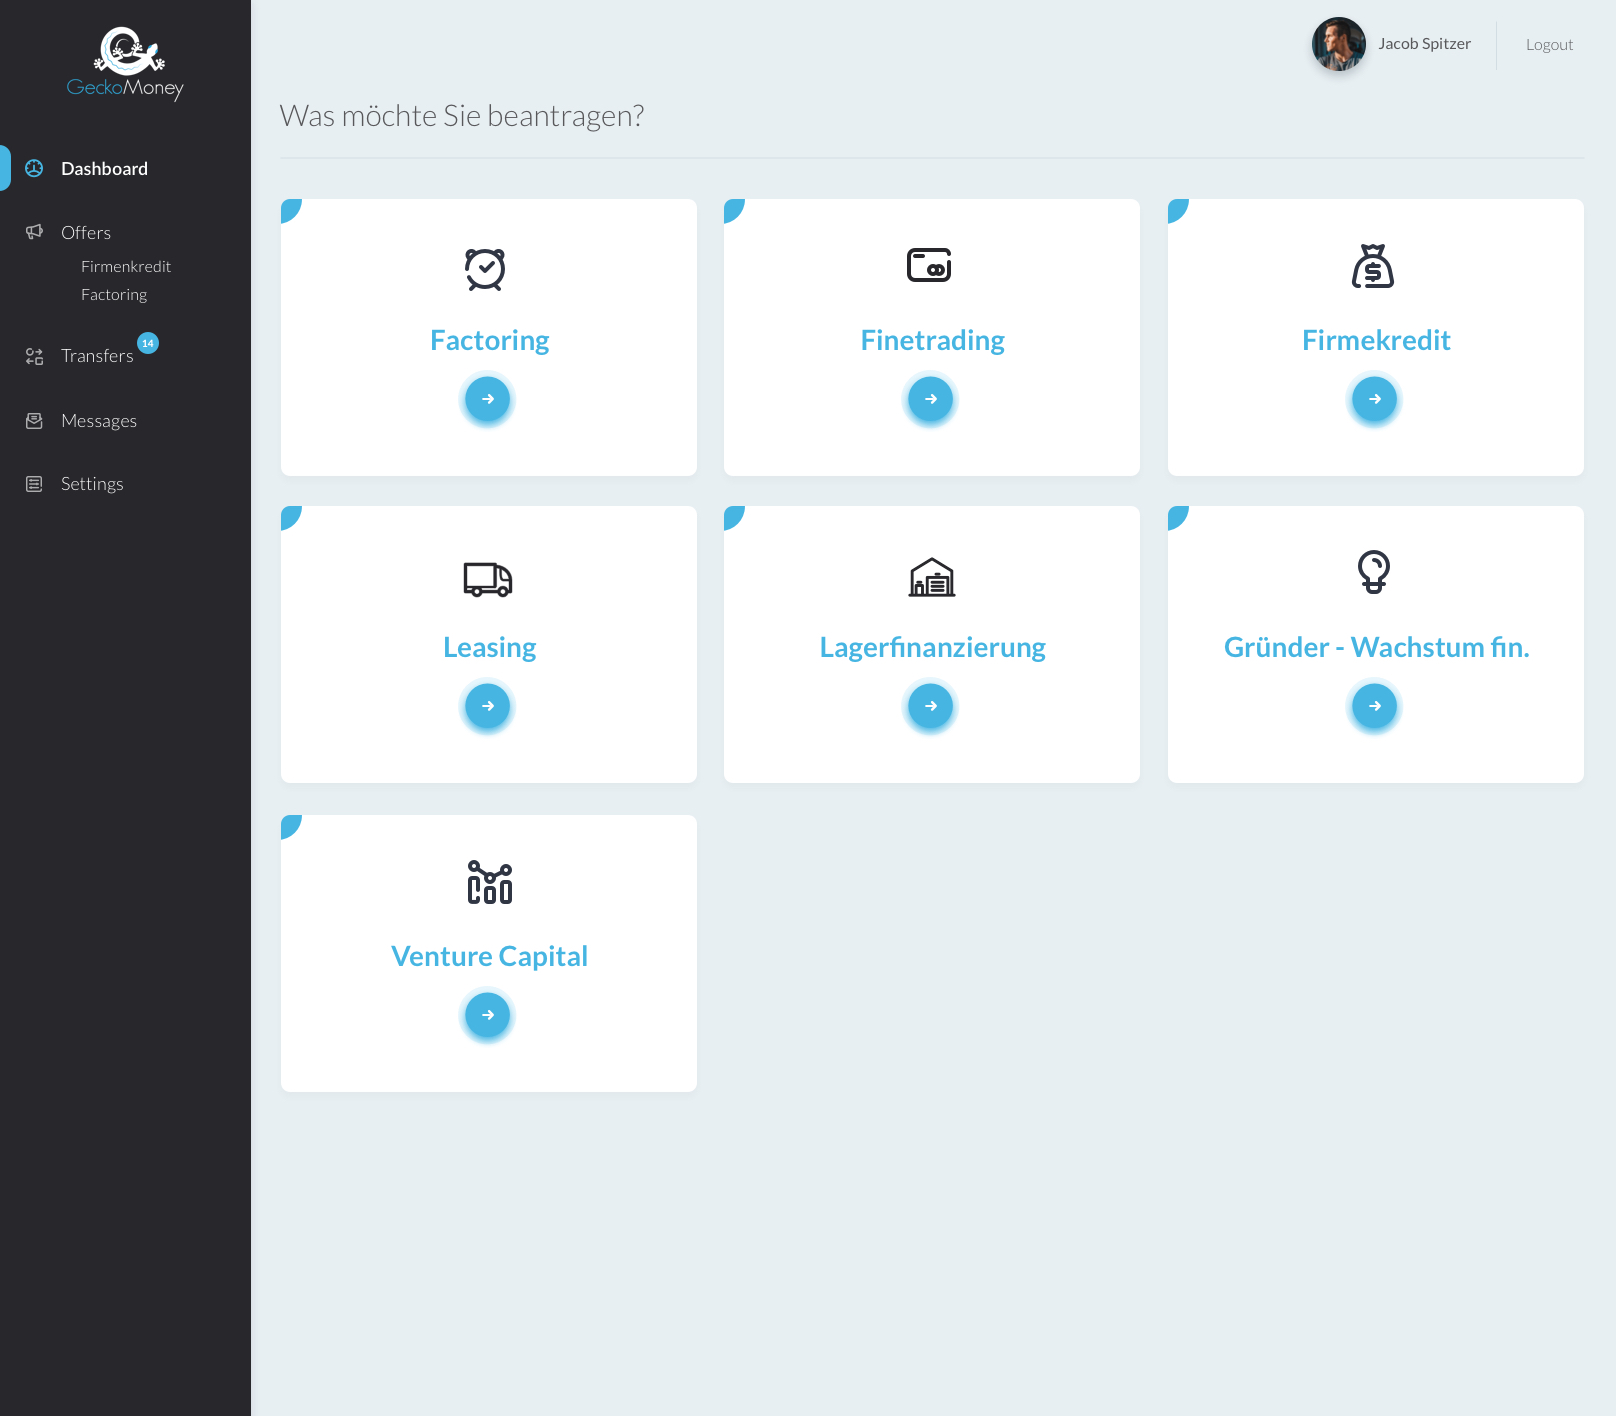Click Jacob Spitzer's profile avatar
The height and width of the screenshot is (1416, 1616).
pos(1339,44)
